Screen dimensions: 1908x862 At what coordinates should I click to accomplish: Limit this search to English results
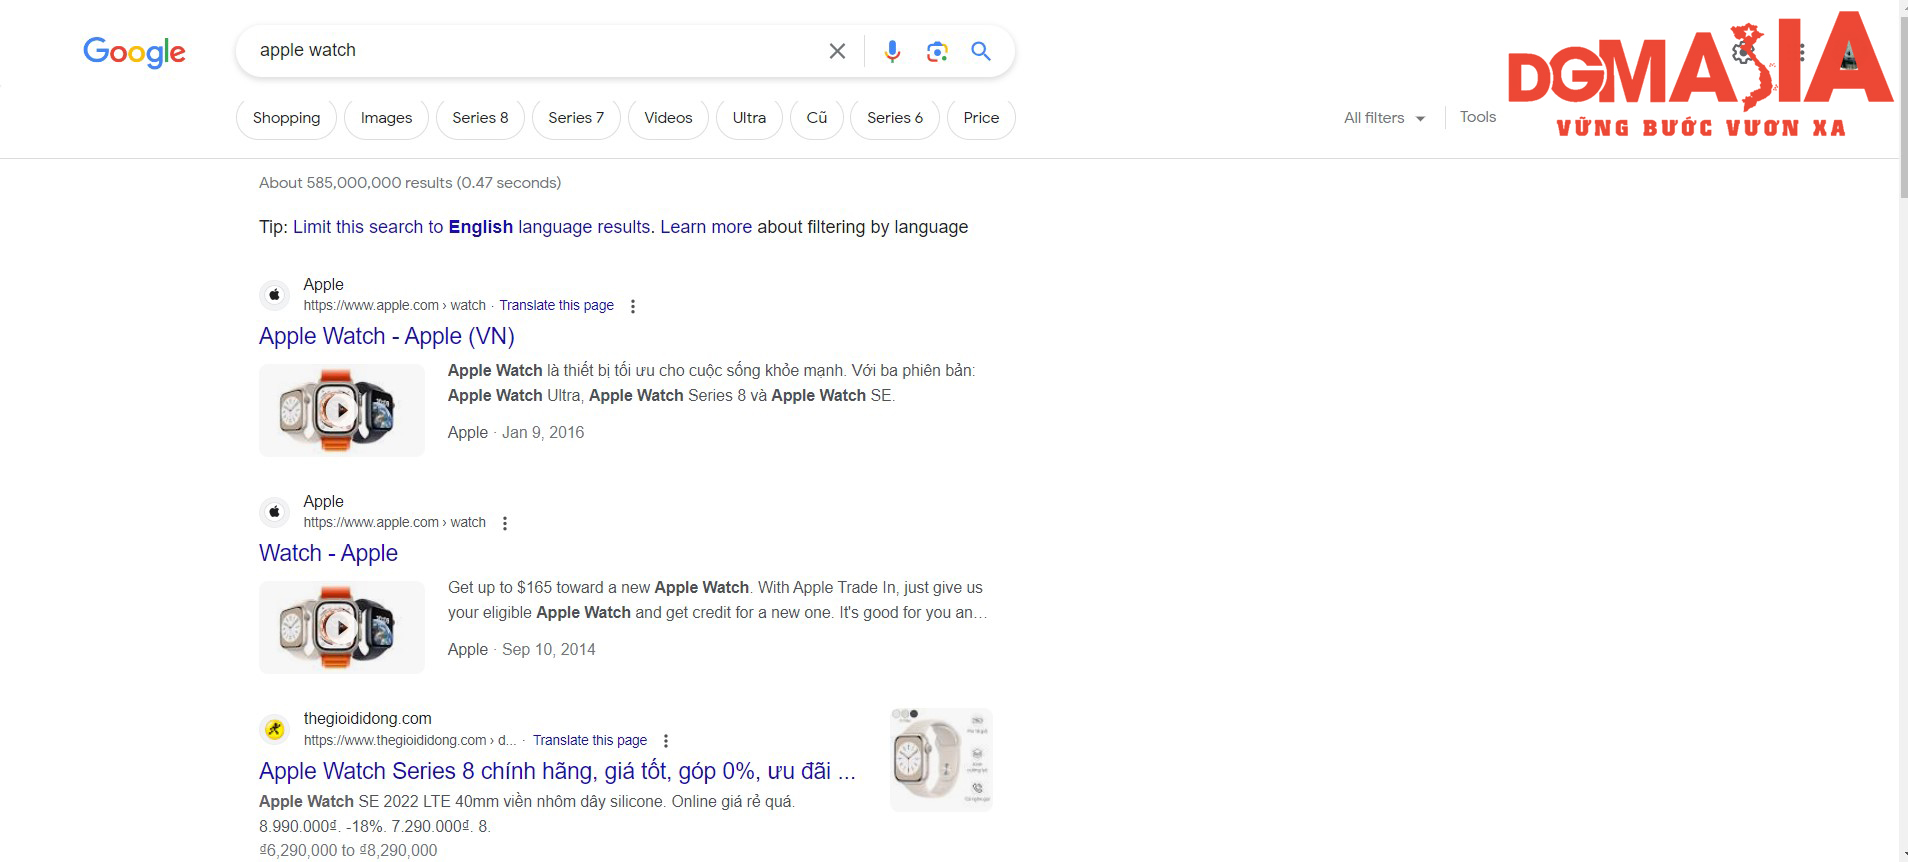tap(472, 227)
